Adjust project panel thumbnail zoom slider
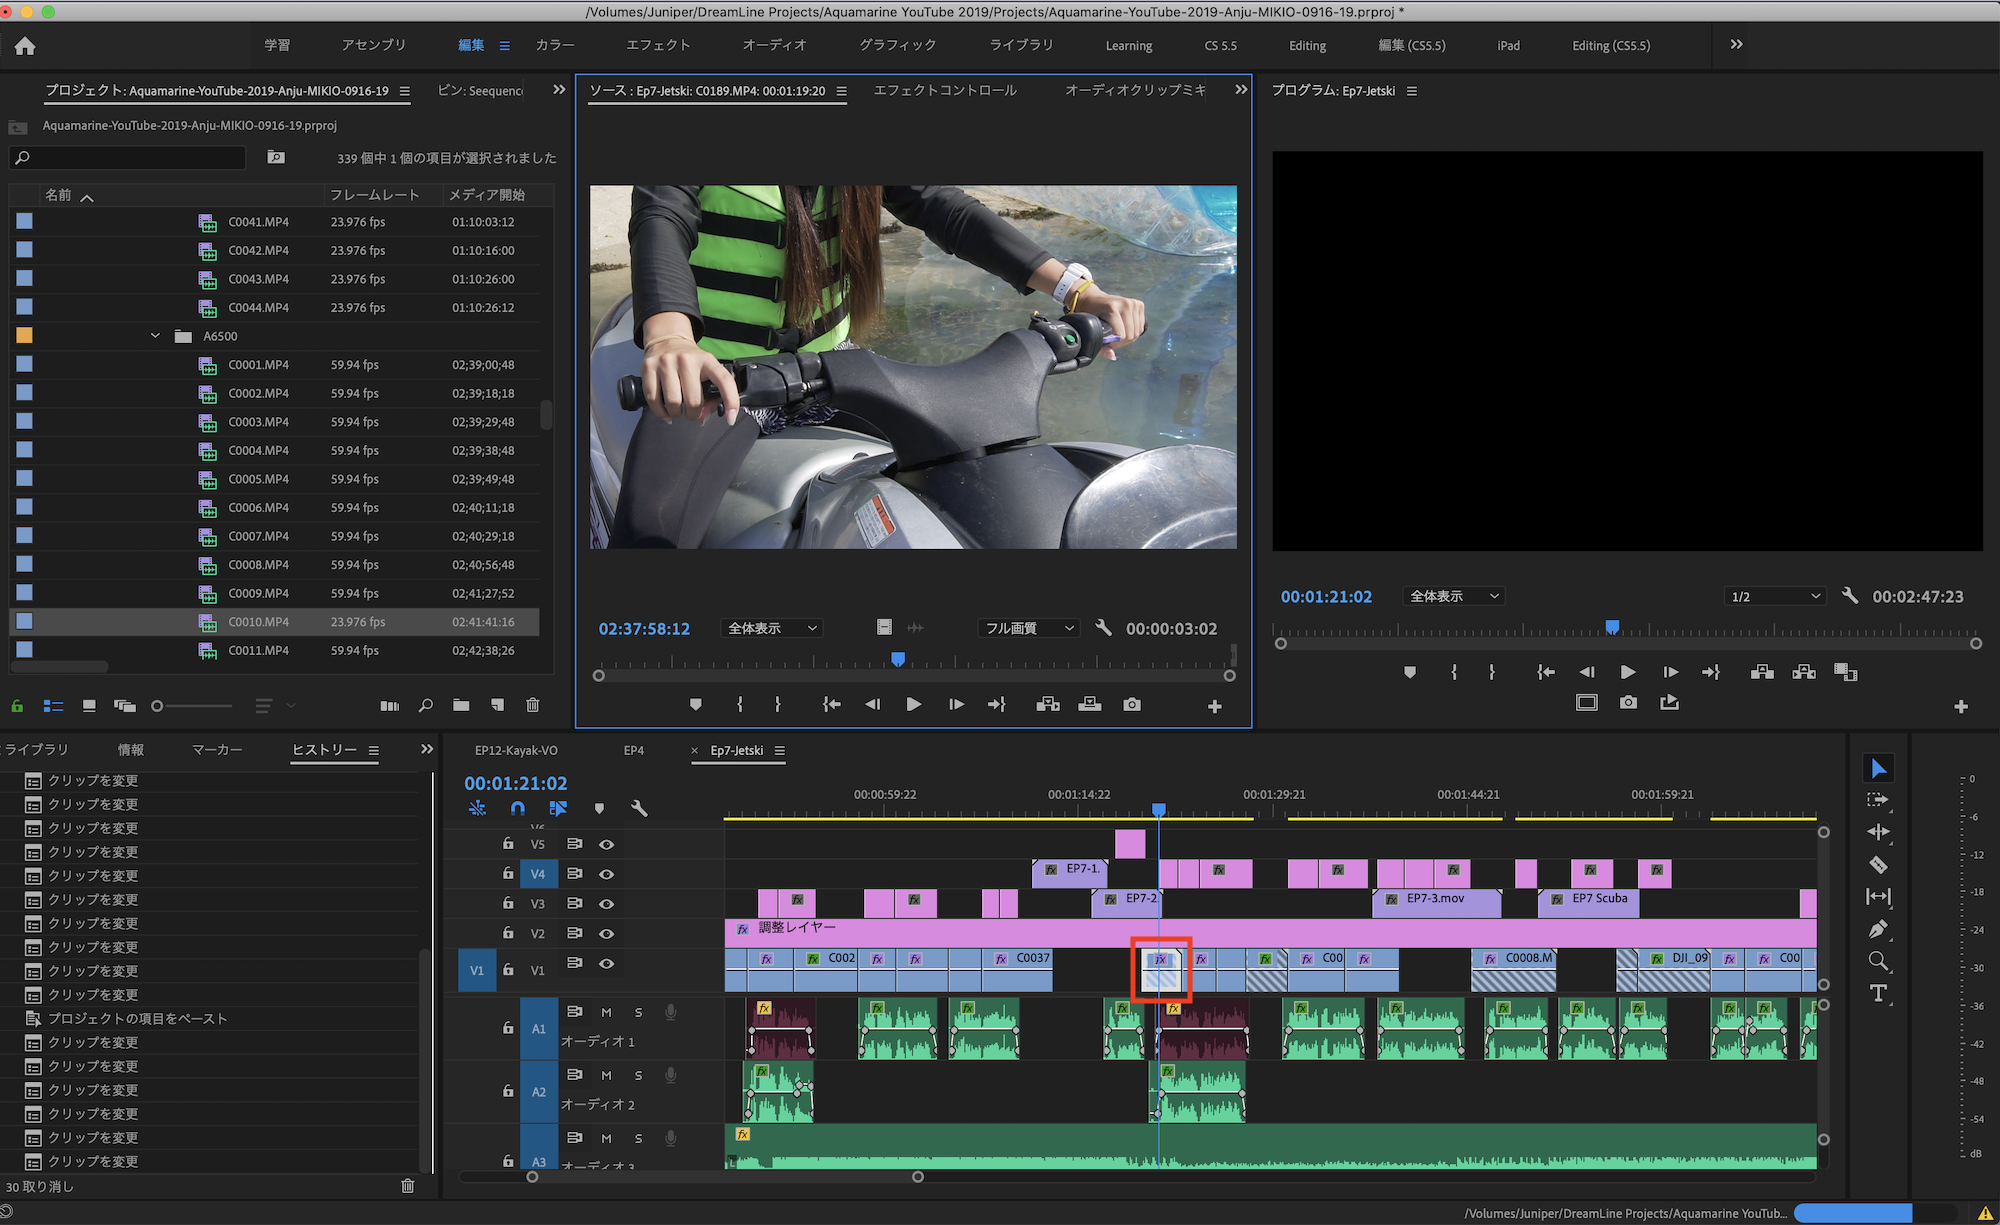 point(158,706)
